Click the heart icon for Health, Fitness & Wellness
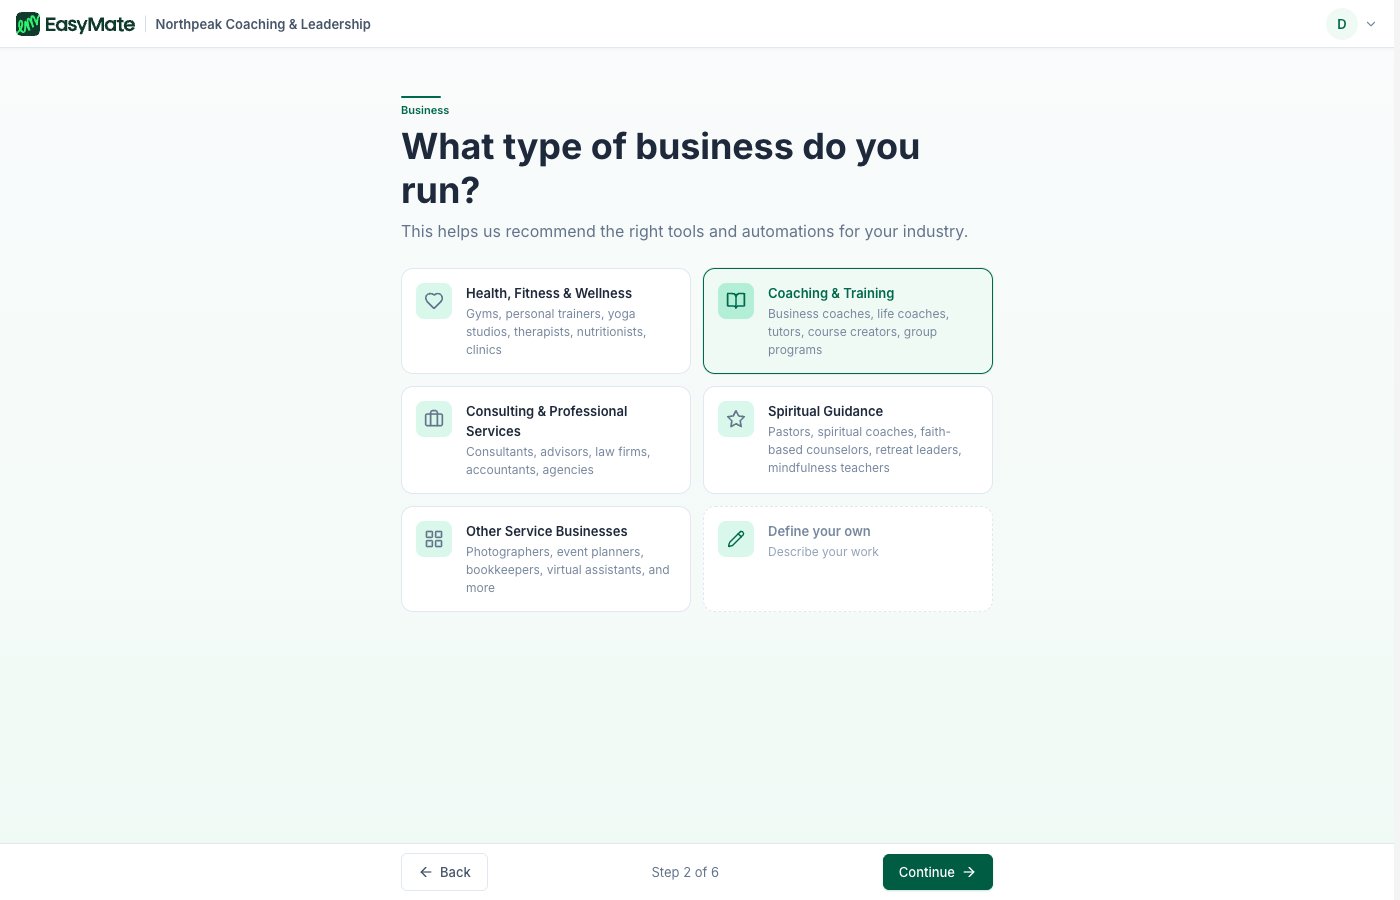The height and width of the screenshot is (900, 1400). click(434, 301)
